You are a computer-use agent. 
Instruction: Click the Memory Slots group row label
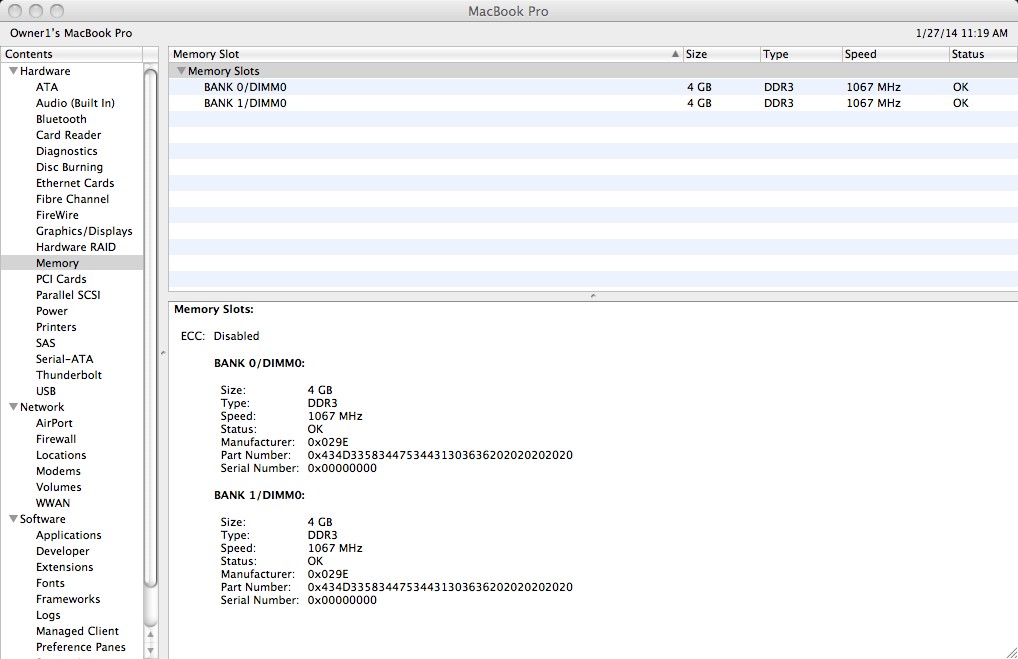pos(223,71)
